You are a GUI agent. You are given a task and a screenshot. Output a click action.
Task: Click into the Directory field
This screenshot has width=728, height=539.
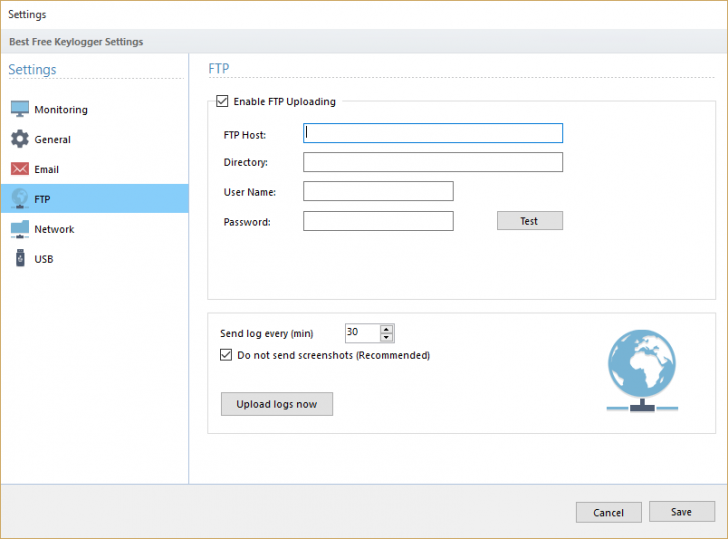point(433,162)
